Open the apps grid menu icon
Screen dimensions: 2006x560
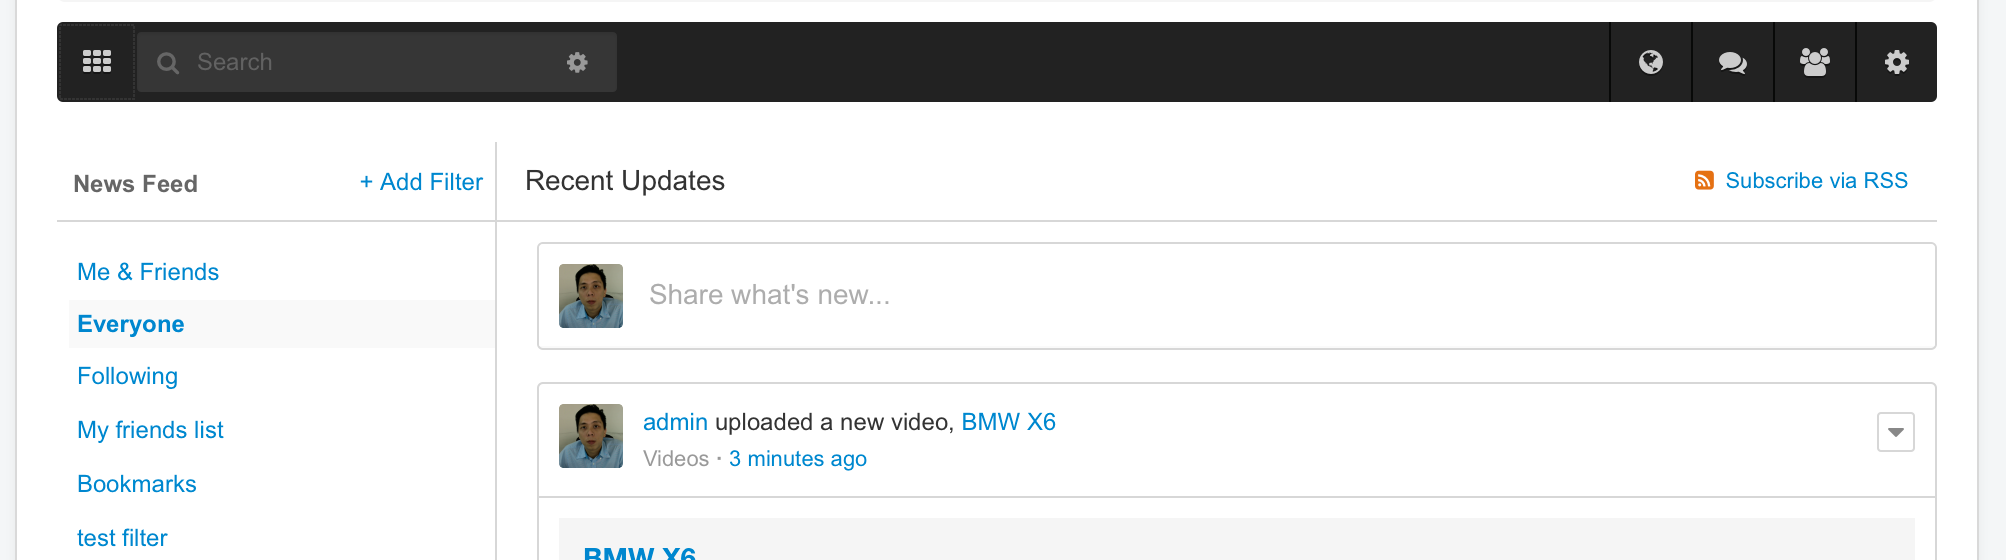(97, 62)
